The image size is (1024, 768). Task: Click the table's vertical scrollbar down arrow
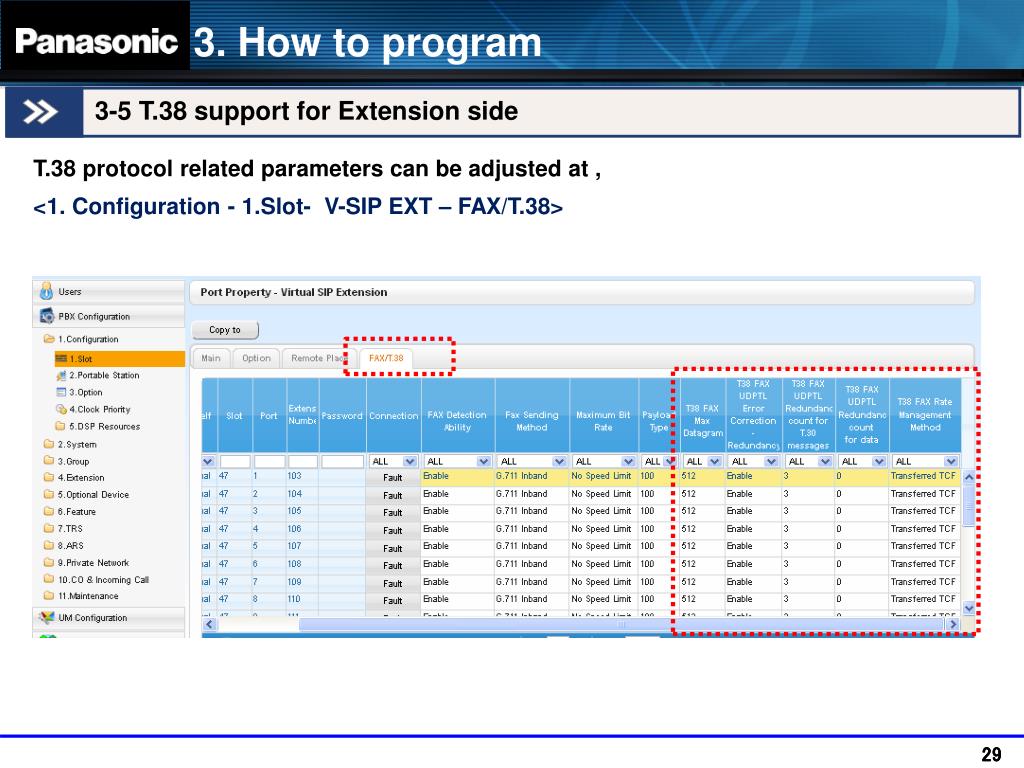969,608
